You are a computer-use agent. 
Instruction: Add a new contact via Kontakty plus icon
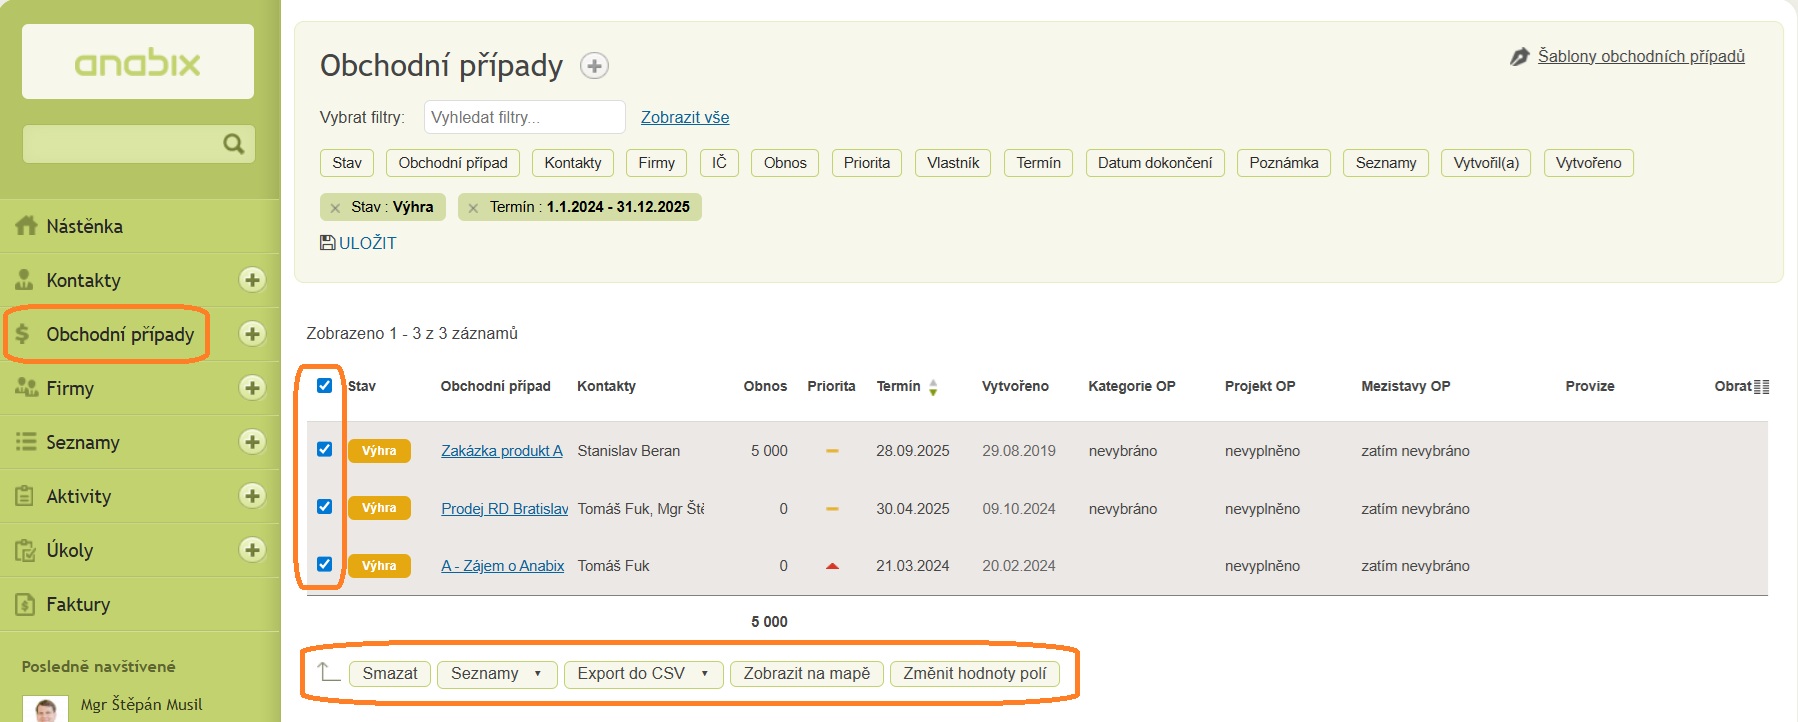click(x=252, y=280)
